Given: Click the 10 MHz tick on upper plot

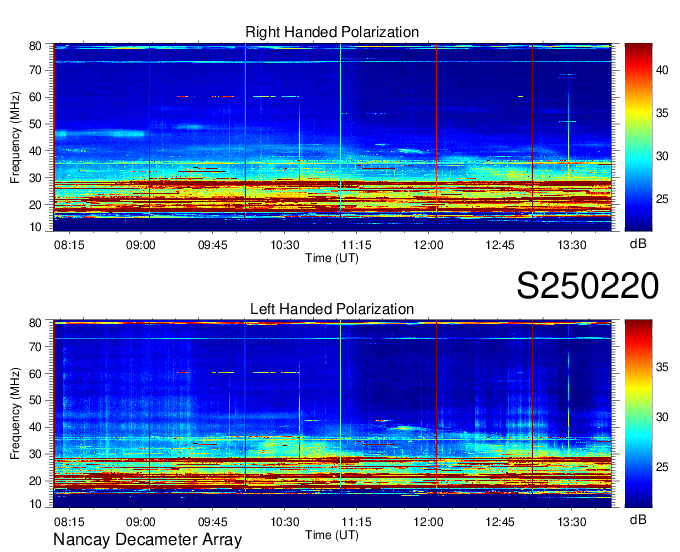Looking at the screenshot, I should pos(36,227).
